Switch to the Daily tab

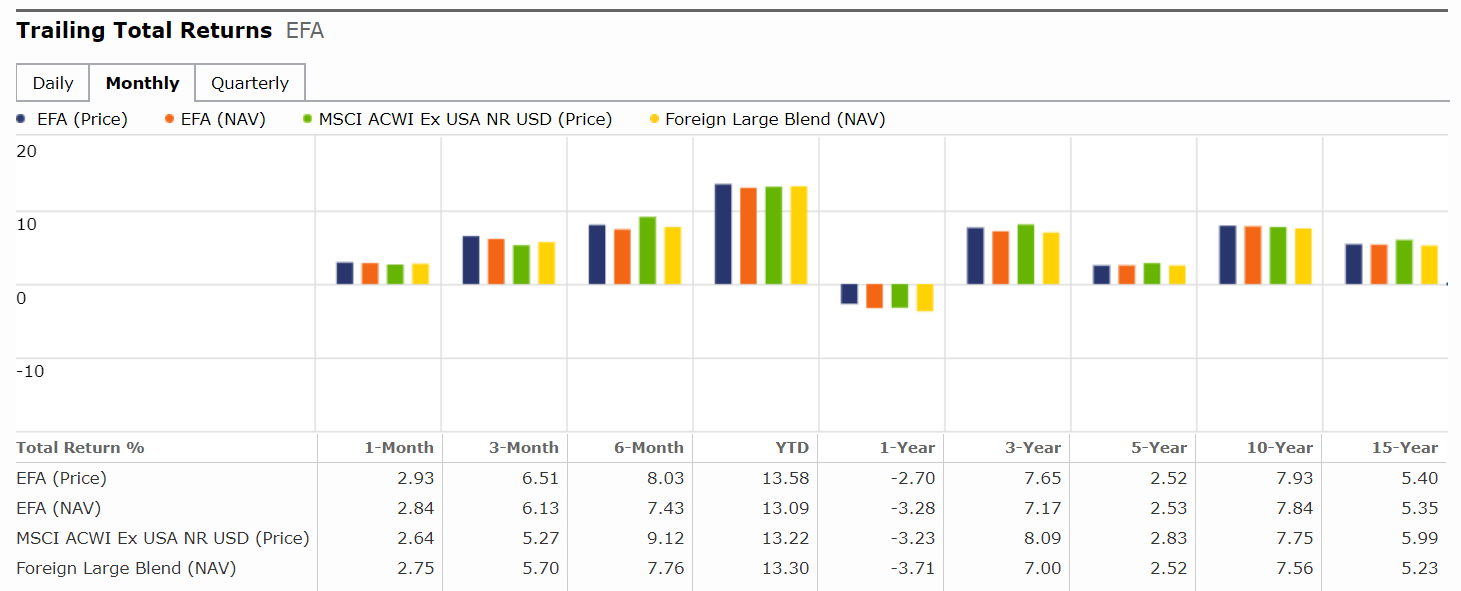coord(53,83)
